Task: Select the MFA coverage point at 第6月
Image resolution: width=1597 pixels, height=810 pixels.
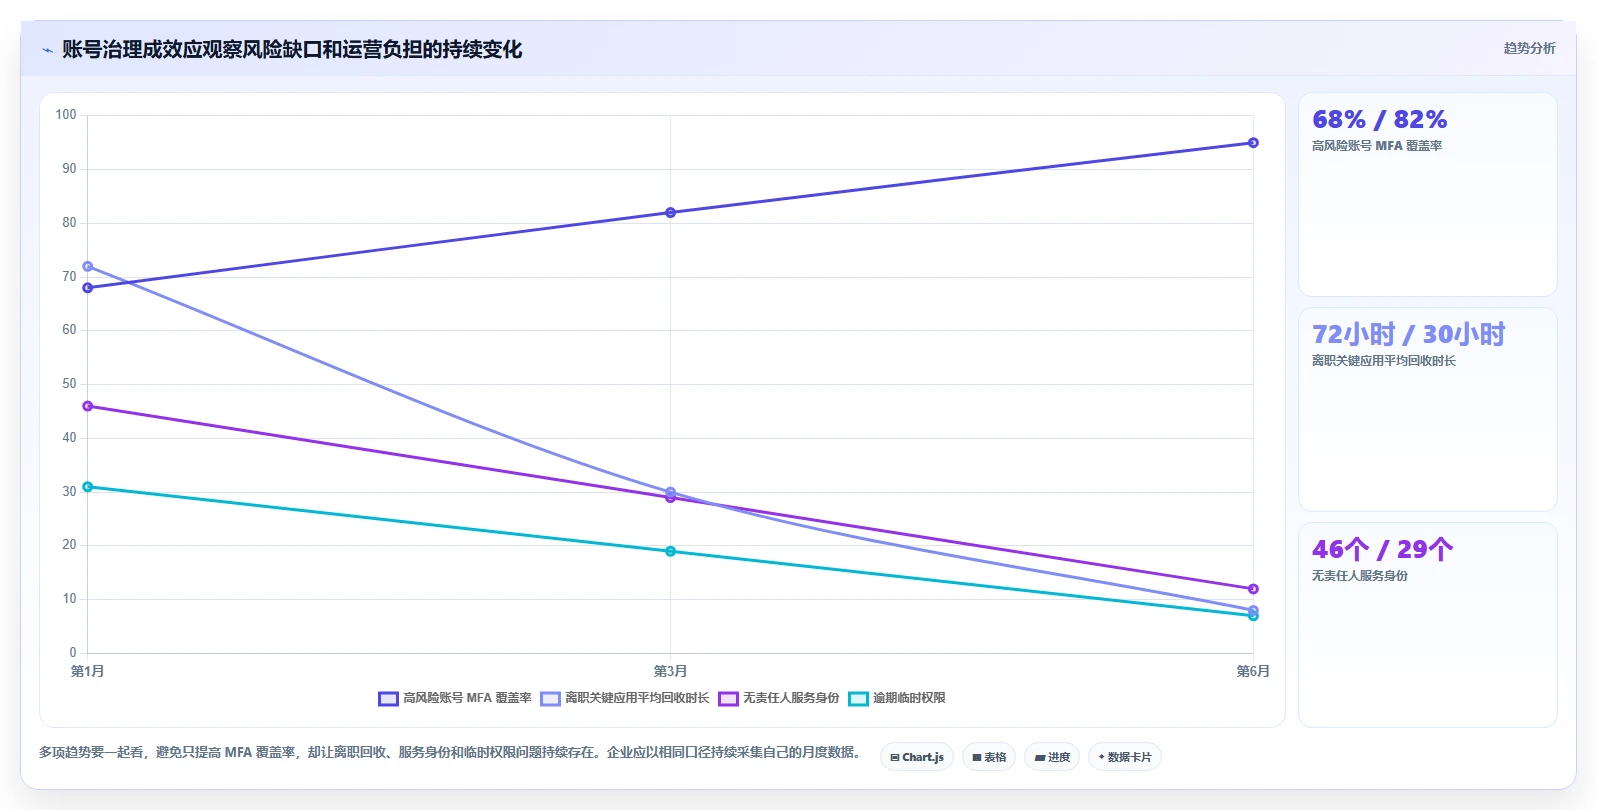Action: [x=1253, y=143]
